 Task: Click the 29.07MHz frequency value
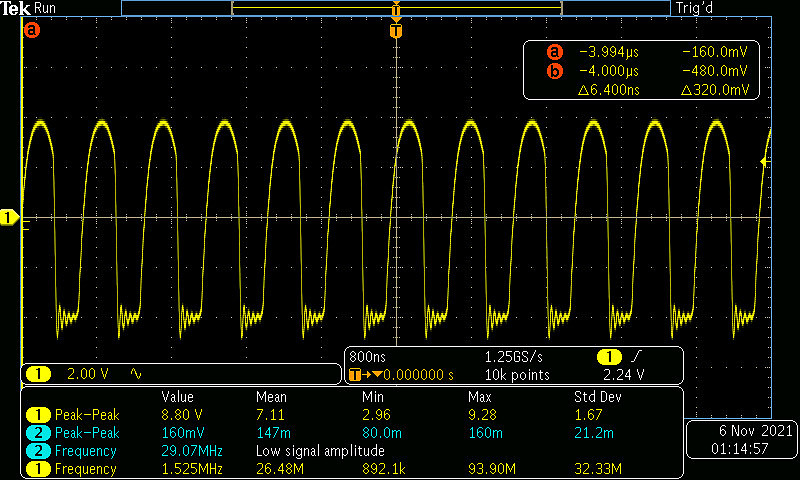[x=192, y=451]
